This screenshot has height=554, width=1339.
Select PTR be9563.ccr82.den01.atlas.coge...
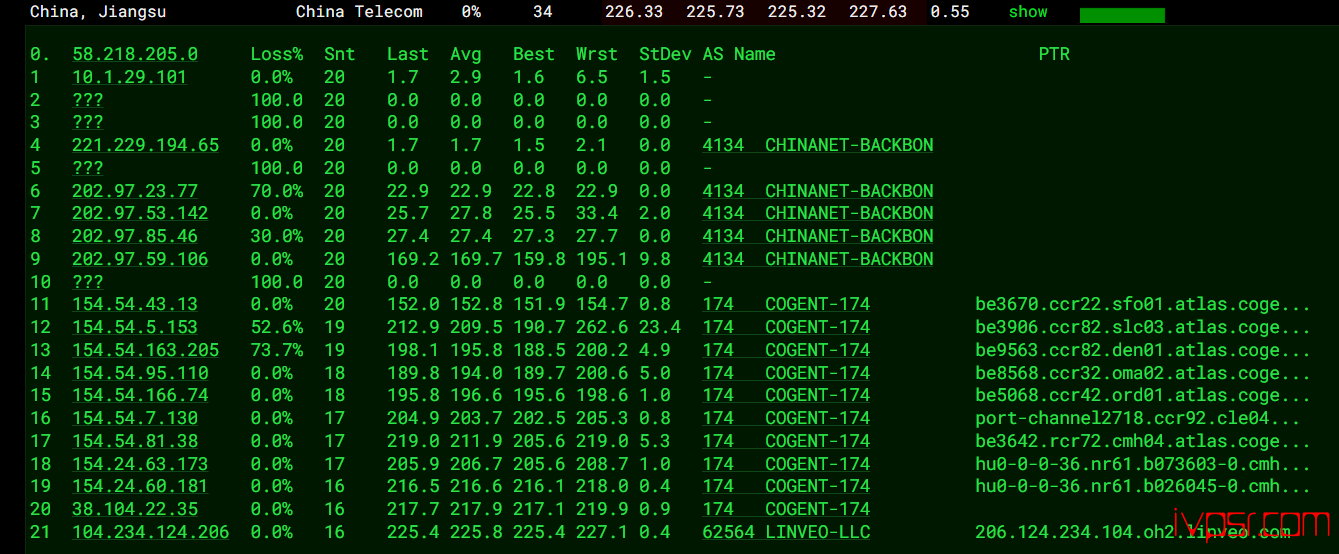1143,350
